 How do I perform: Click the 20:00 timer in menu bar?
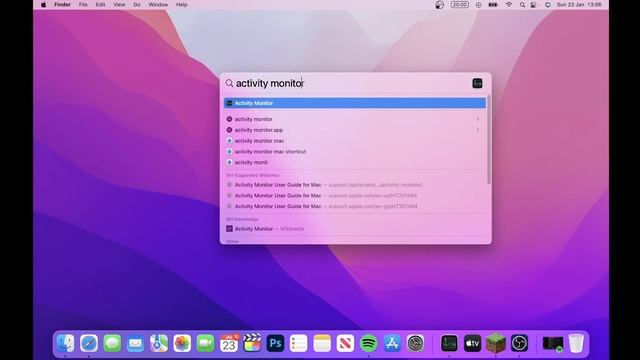[460, 5]
